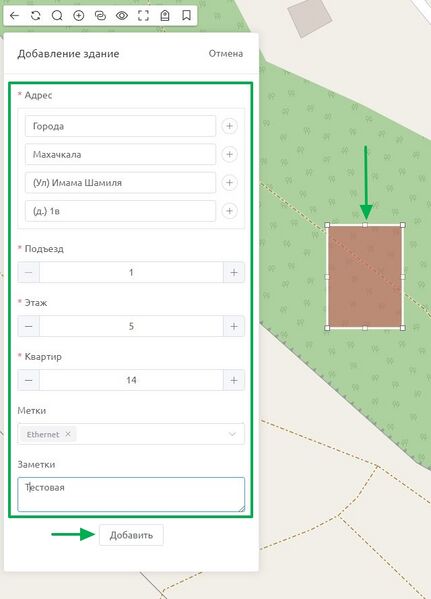Increase the Подъезд counter value

234,272
